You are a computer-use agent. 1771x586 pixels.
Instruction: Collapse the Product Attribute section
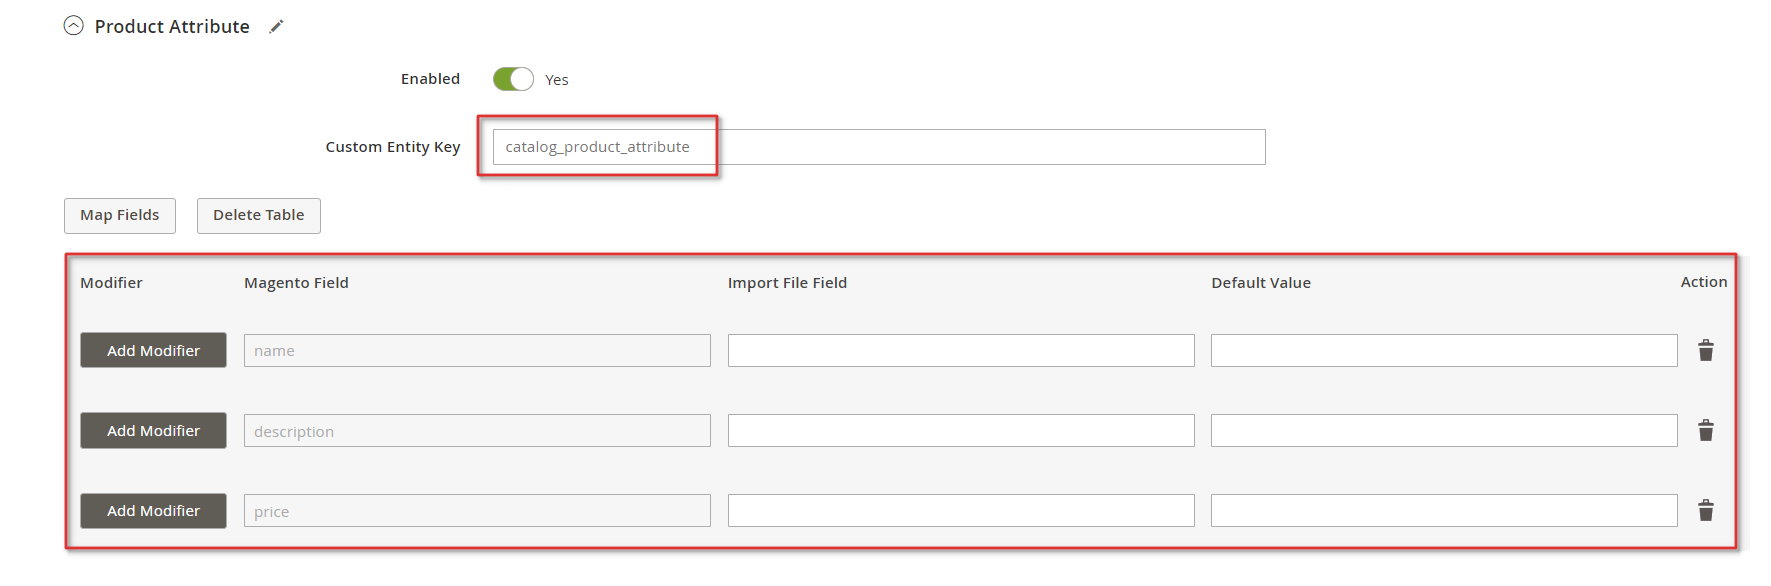click(x=73, y=26)
